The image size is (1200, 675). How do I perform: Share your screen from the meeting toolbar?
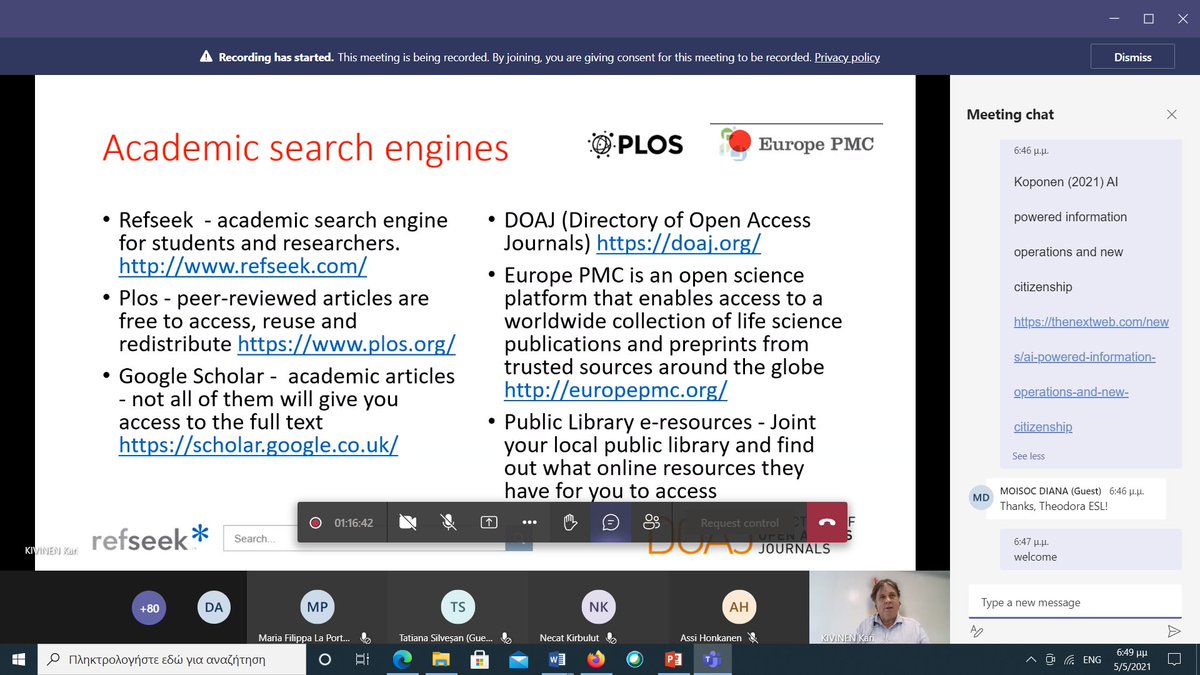coord(489,522)
